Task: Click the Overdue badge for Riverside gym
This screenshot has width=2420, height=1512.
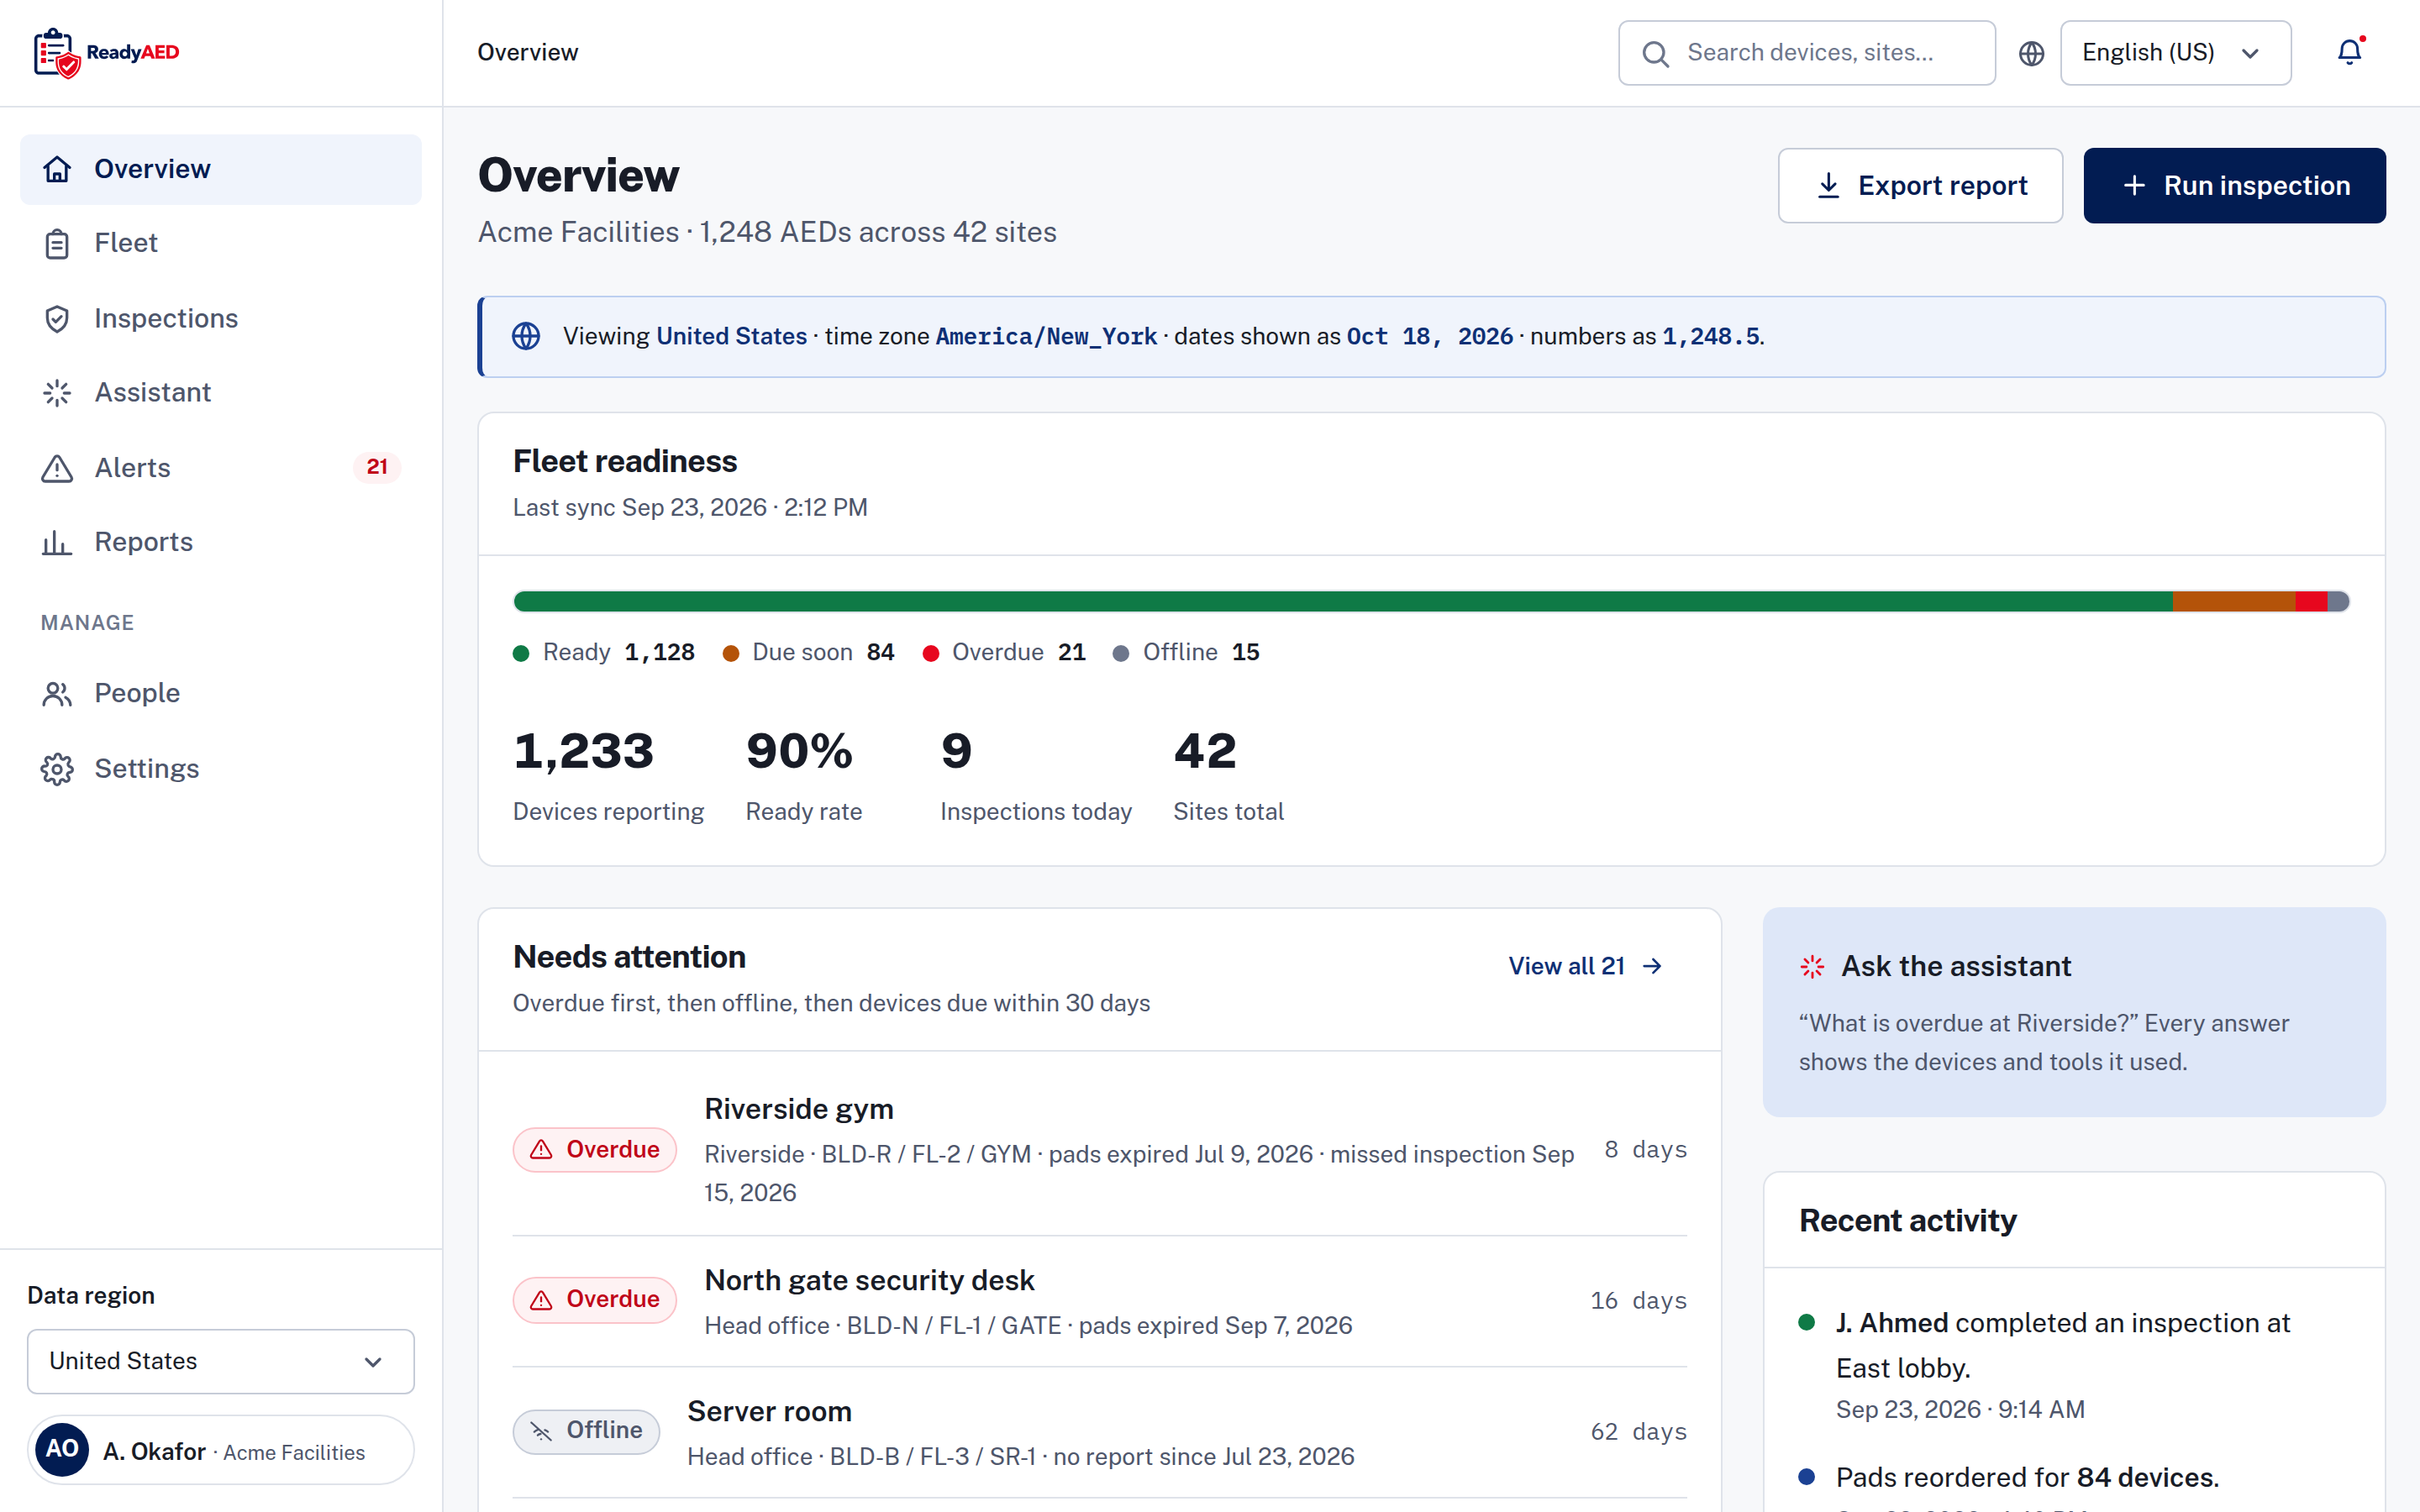Action: 595,1150
